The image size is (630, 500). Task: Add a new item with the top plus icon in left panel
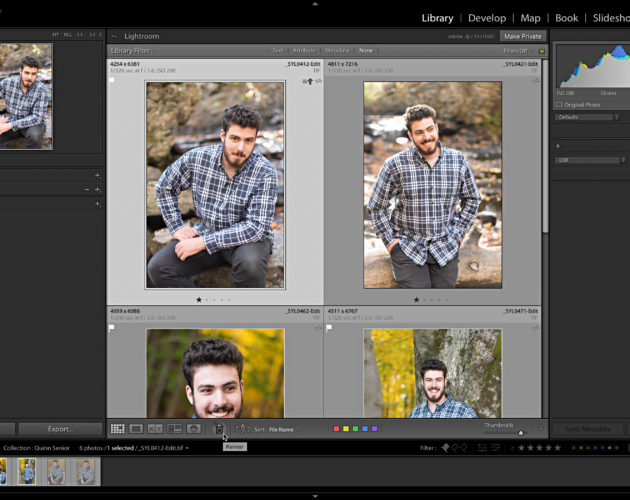[x=97, y=175]
